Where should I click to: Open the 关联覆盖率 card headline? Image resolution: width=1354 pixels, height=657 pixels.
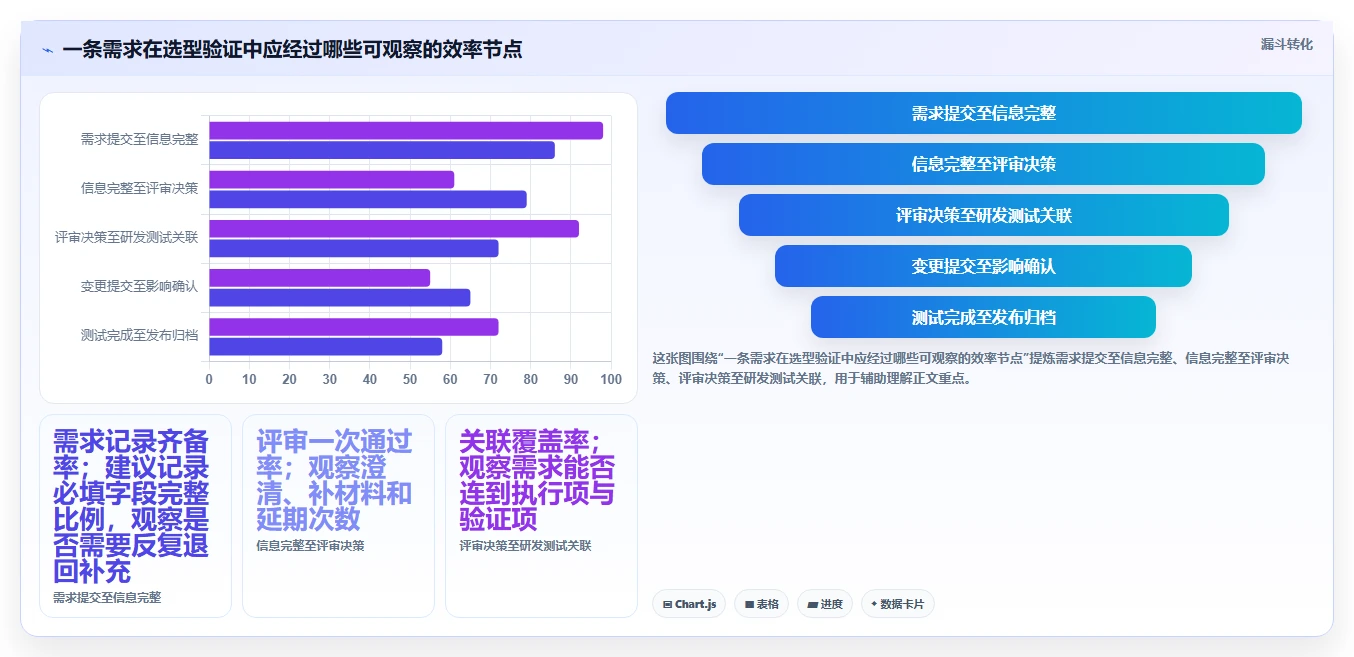pos(538,481)
